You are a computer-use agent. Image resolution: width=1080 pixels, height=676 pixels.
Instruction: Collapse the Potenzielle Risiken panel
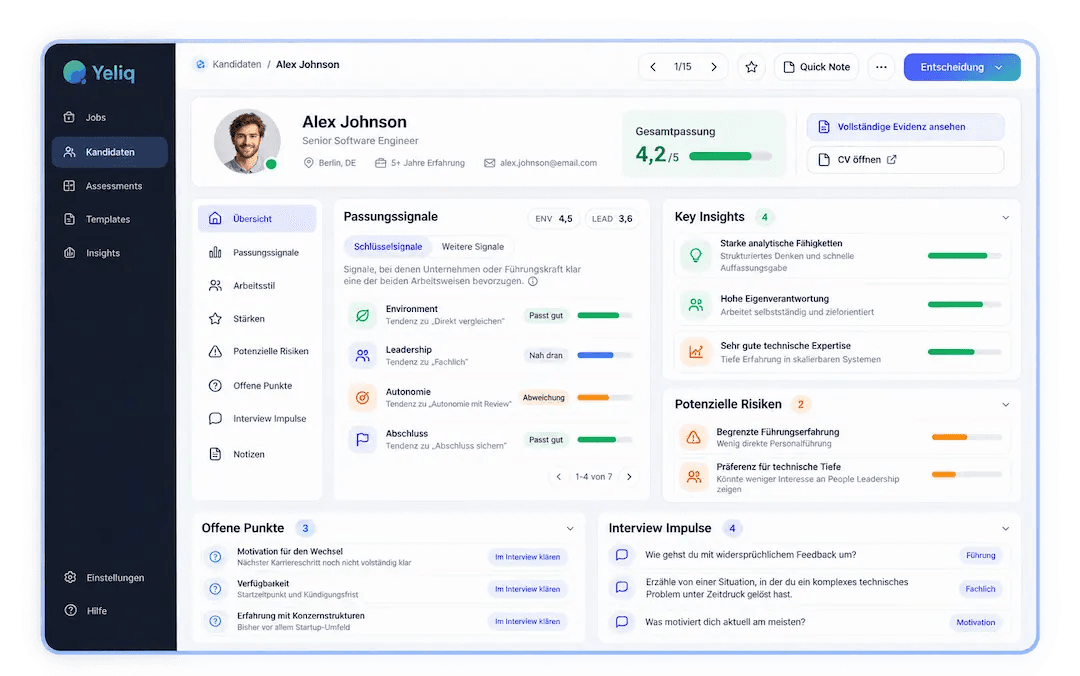point(1005,404)
